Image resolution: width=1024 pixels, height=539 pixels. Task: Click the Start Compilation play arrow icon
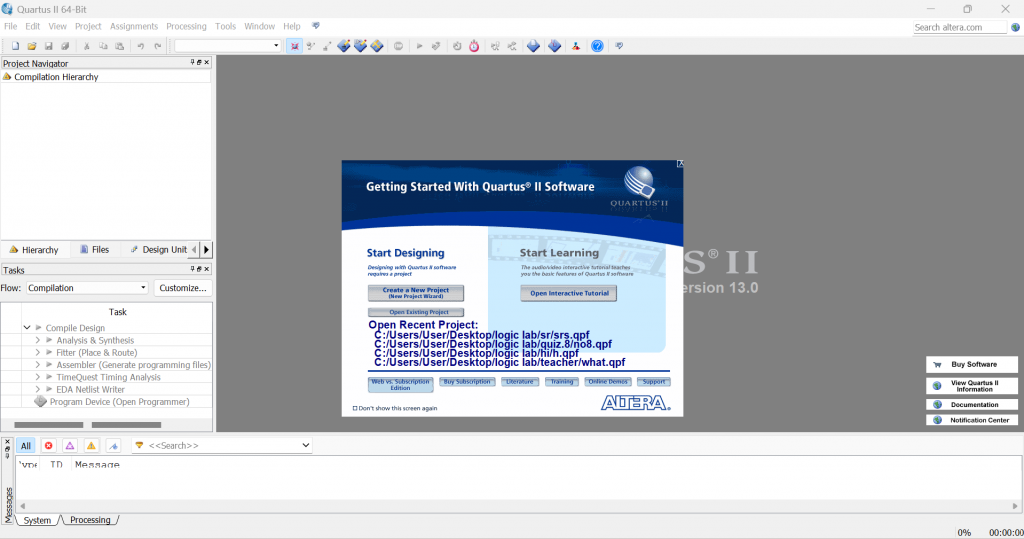(419, 46)
